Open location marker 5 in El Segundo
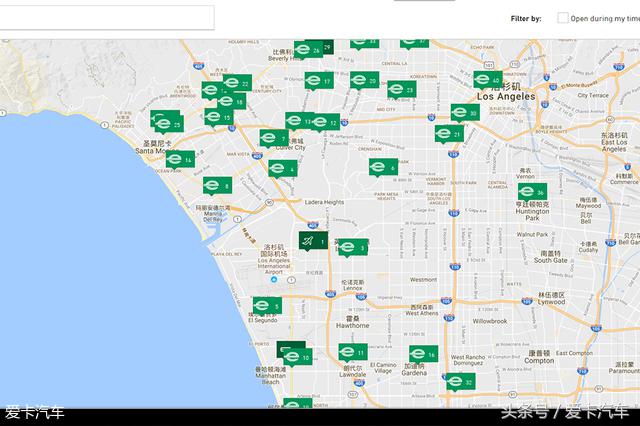This screenshot has width=640, height=426. (266, 305)
